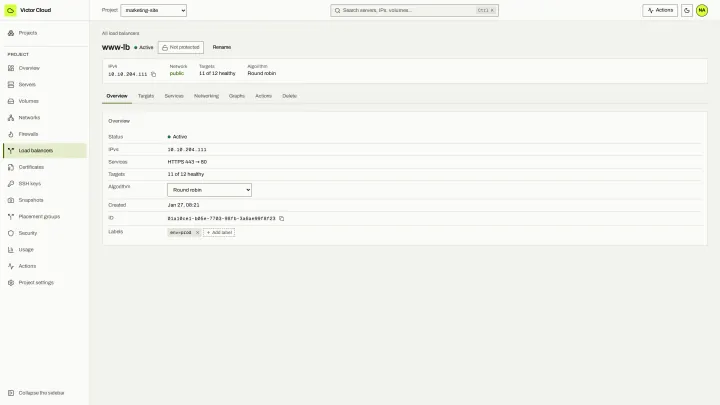Switch to the Networking tab
The height and width of the screenshot is (405, 720).
[x=206, y=96]
